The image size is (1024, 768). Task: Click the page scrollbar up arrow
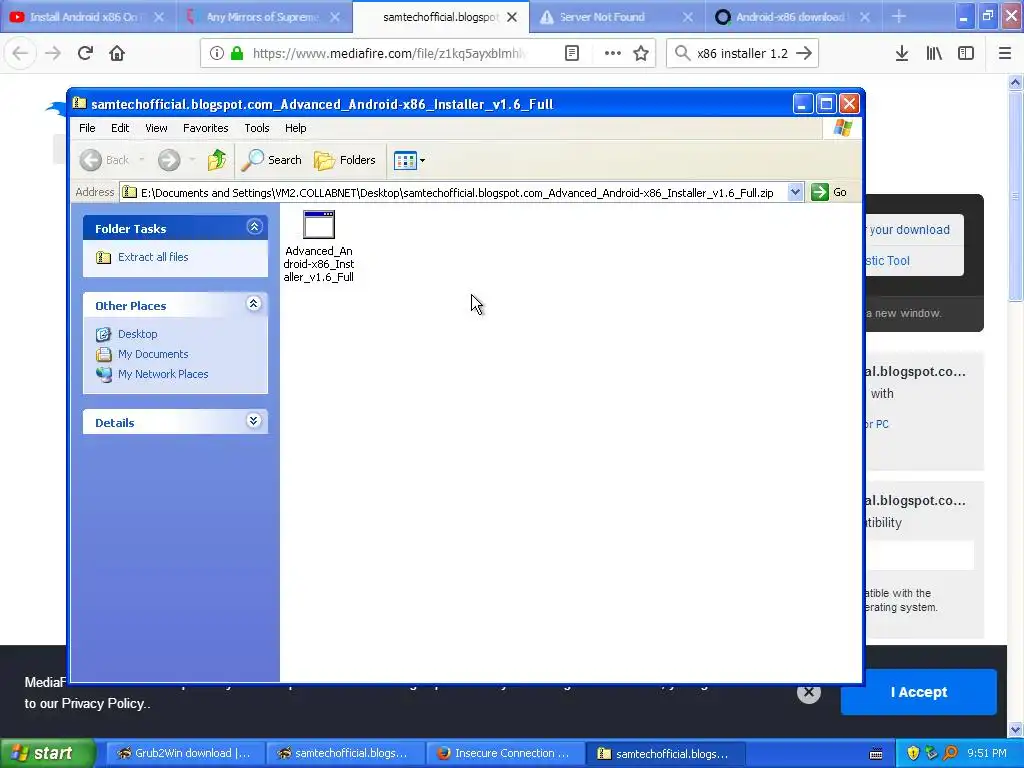1015,82
